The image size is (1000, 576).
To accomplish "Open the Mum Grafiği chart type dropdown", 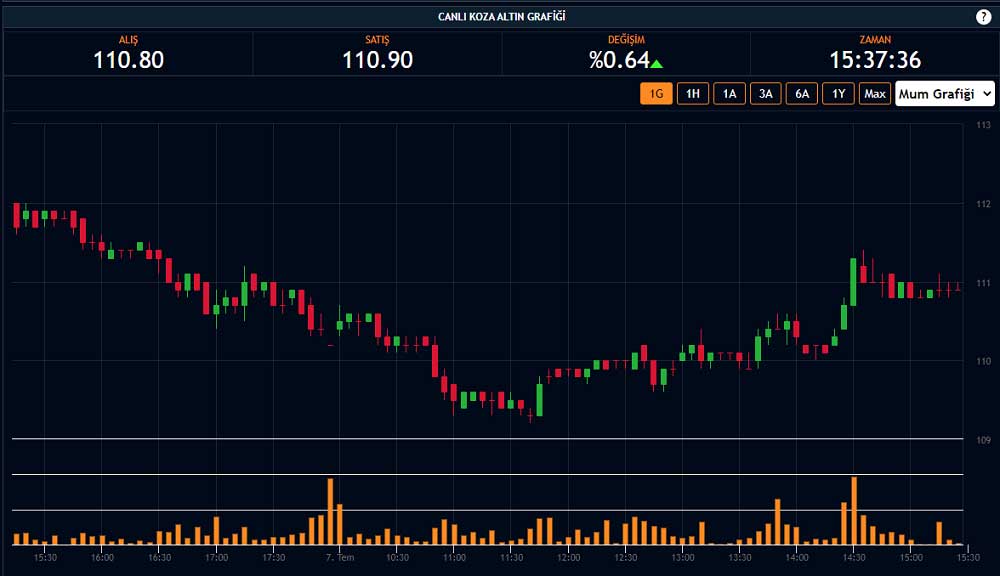I will pos(945,94).
